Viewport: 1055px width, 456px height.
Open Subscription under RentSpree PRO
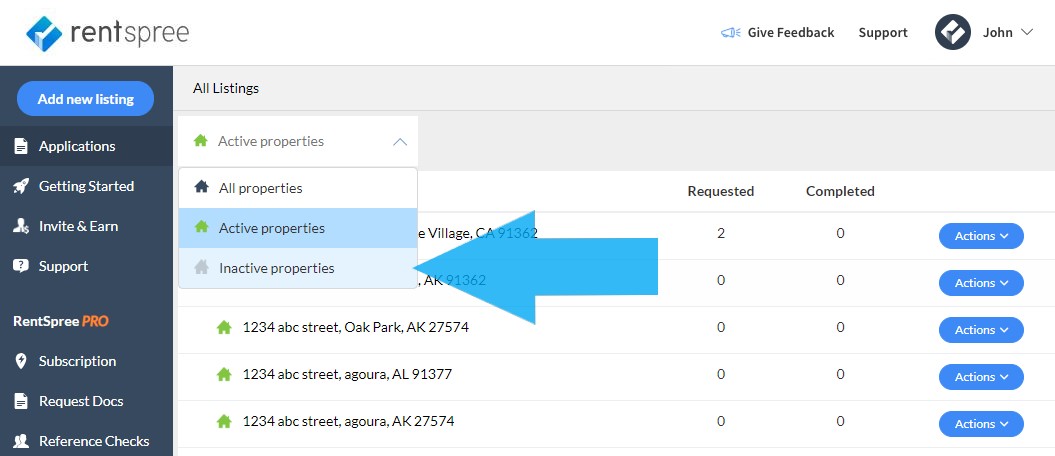(86, 361)
